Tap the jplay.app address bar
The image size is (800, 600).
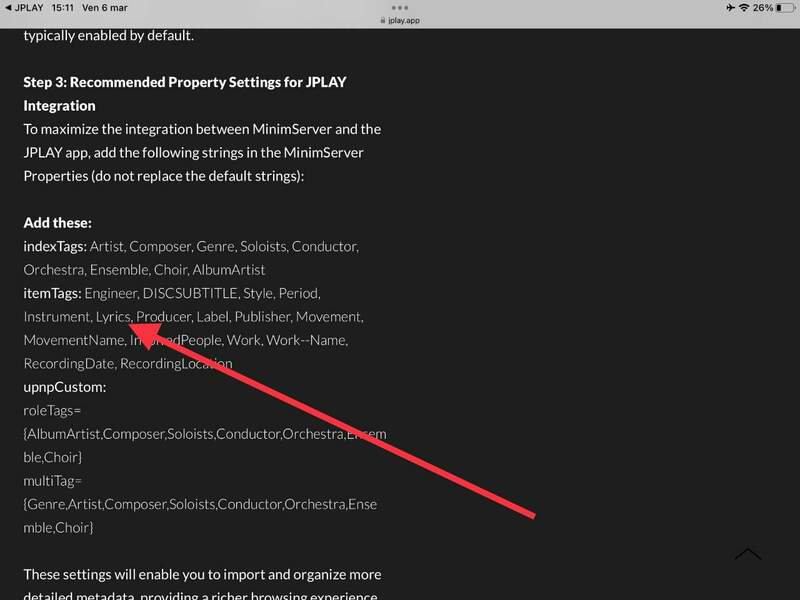point(400,20)
